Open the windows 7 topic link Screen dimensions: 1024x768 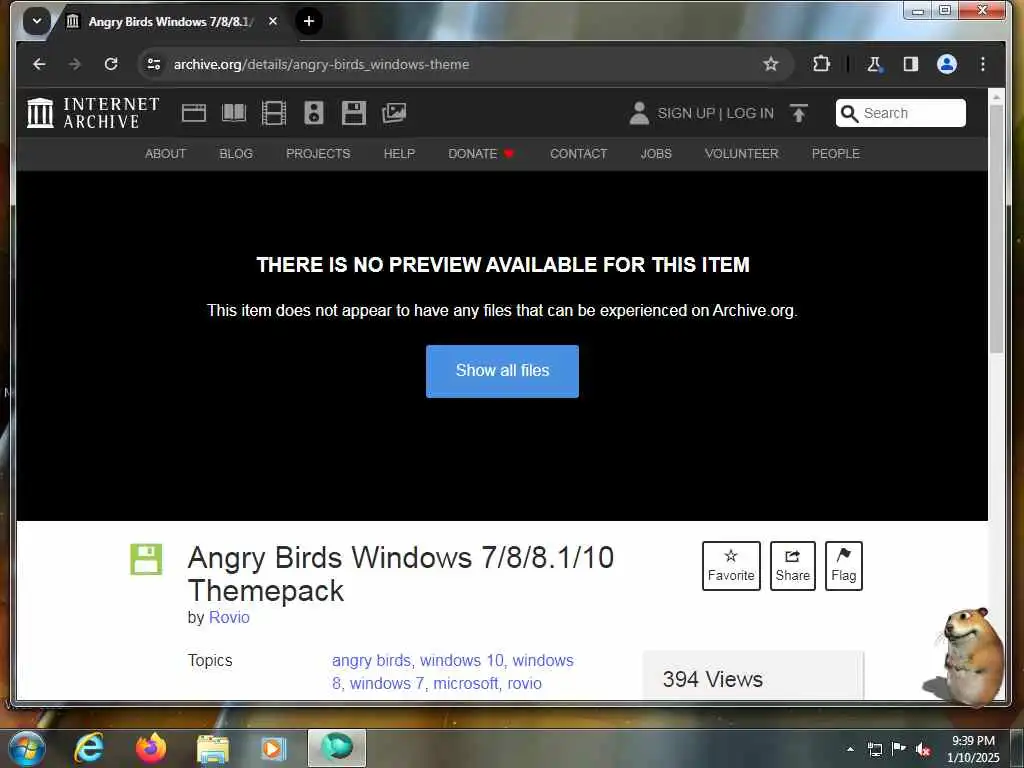tap(387, 683)
